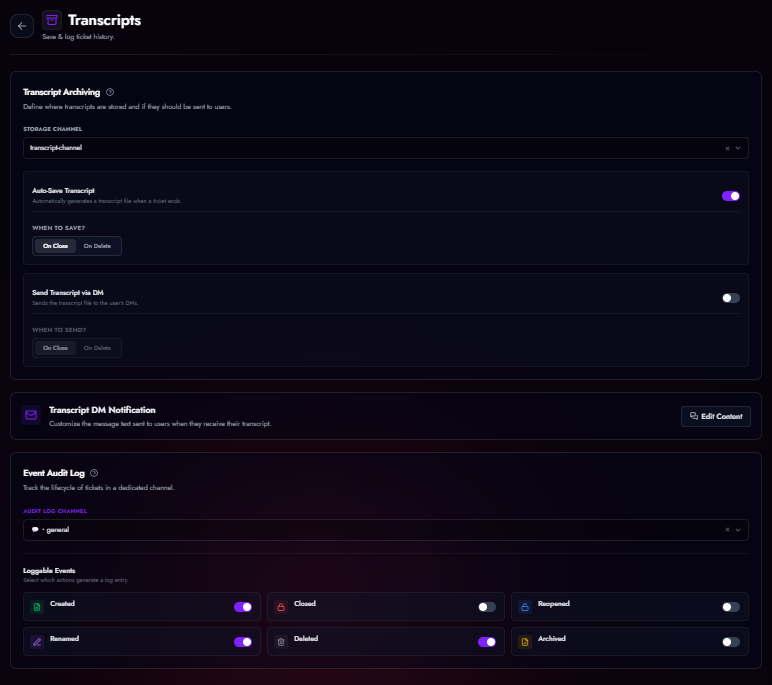
Task: Enable the Closed event toggle
Action: (x=487, y=607)
